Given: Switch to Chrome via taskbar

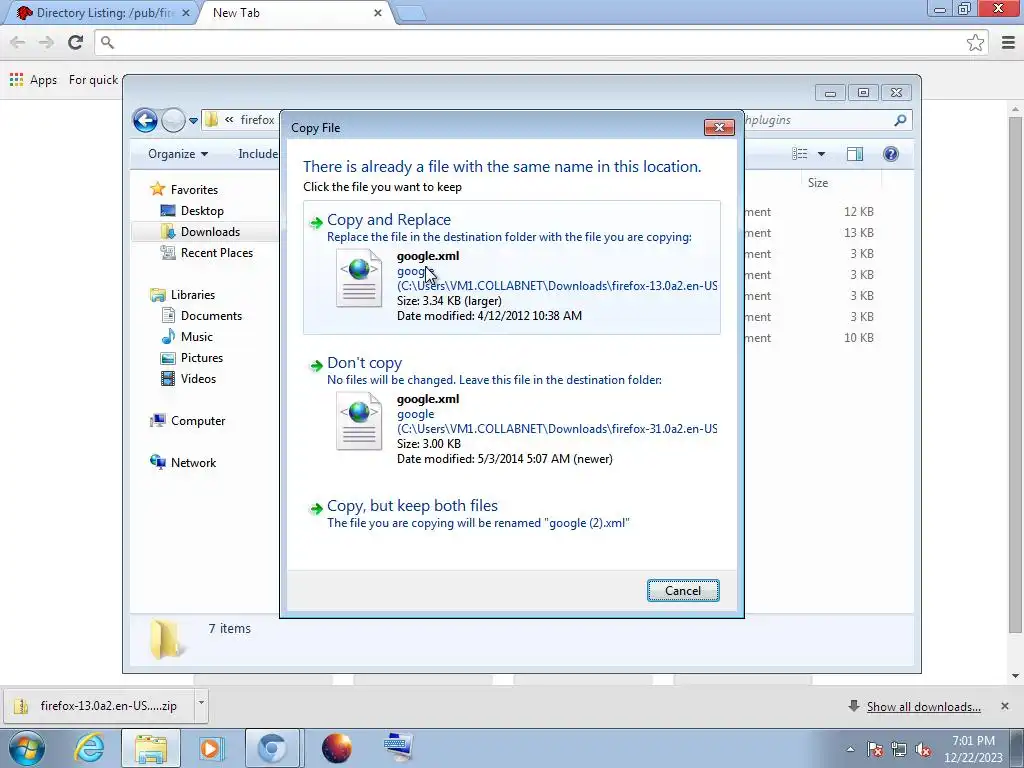Looking at the screenshot, I should pyautogui.click(x=272, y=748).
